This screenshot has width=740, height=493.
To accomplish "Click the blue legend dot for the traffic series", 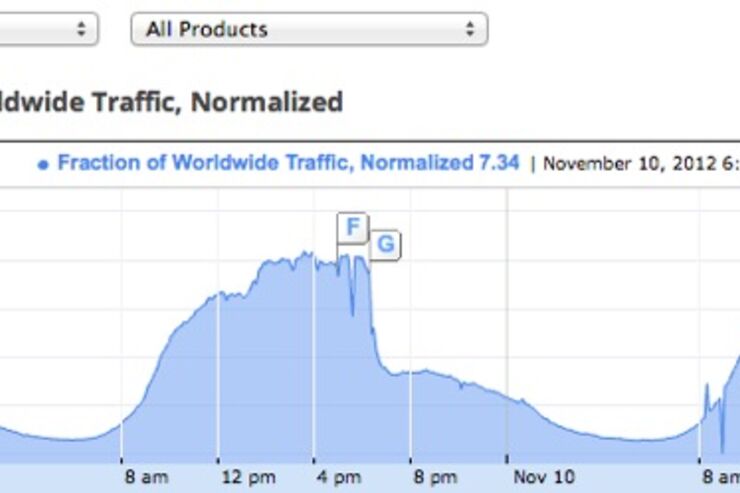I will point(43,165).
